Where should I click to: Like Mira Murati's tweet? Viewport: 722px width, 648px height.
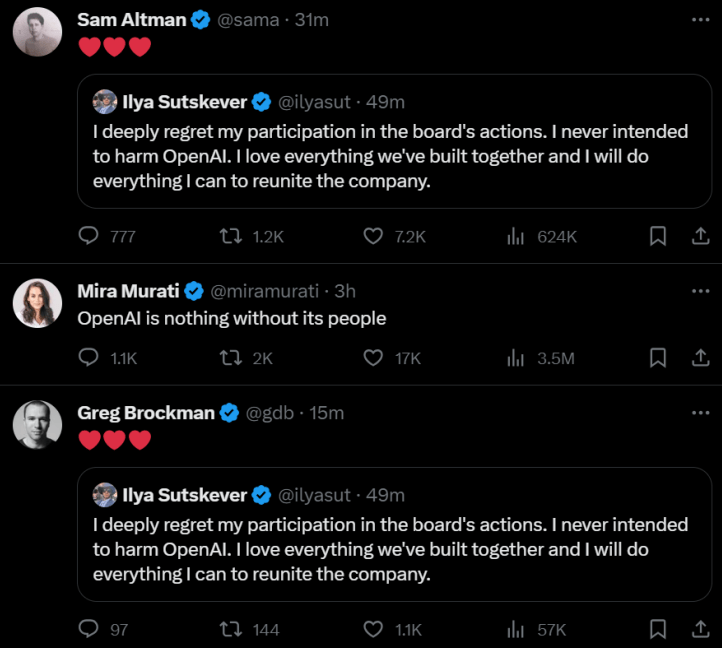(373, 357)
